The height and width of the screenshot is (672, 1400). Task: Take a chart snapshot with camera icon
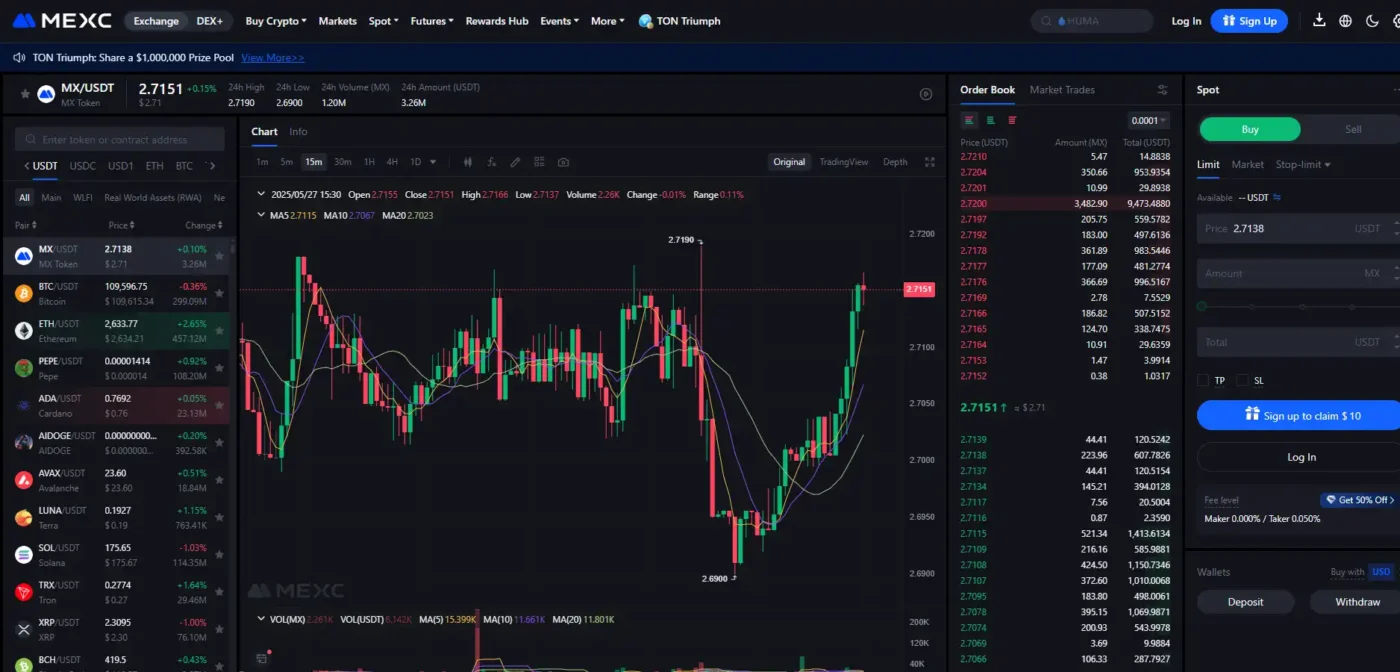[563, 162]
